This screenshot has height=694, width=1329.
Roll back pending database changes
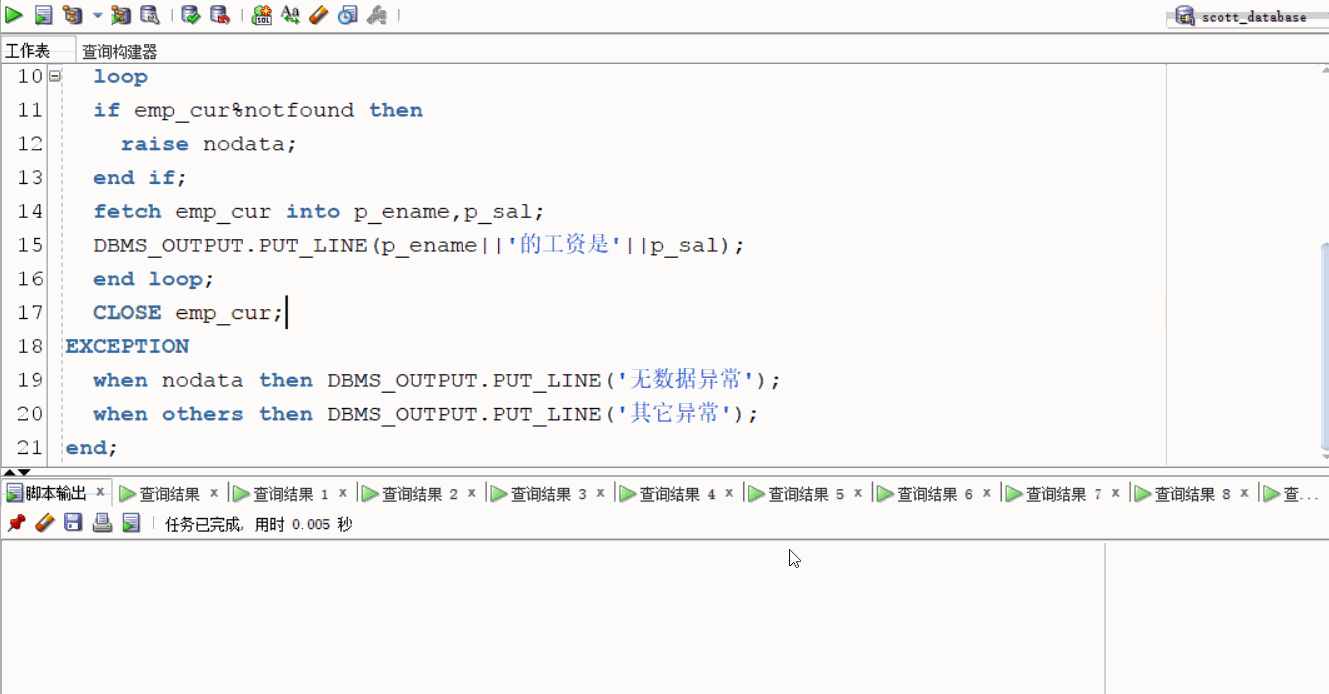[x=221, y=15]
